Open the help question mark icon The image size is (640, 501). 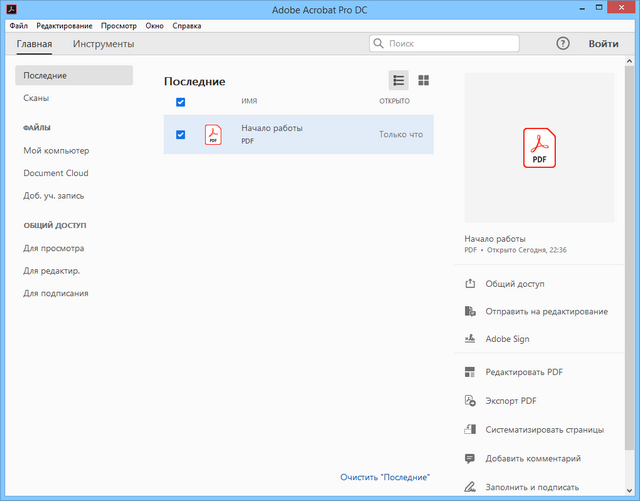click(562, 44)
